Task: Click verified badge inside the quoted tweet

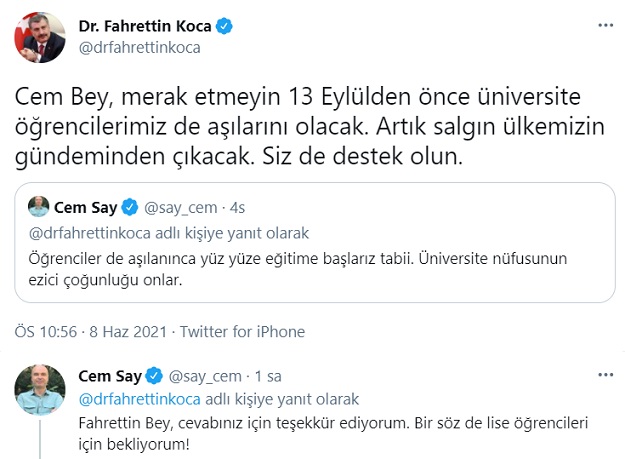Action: 131,208
